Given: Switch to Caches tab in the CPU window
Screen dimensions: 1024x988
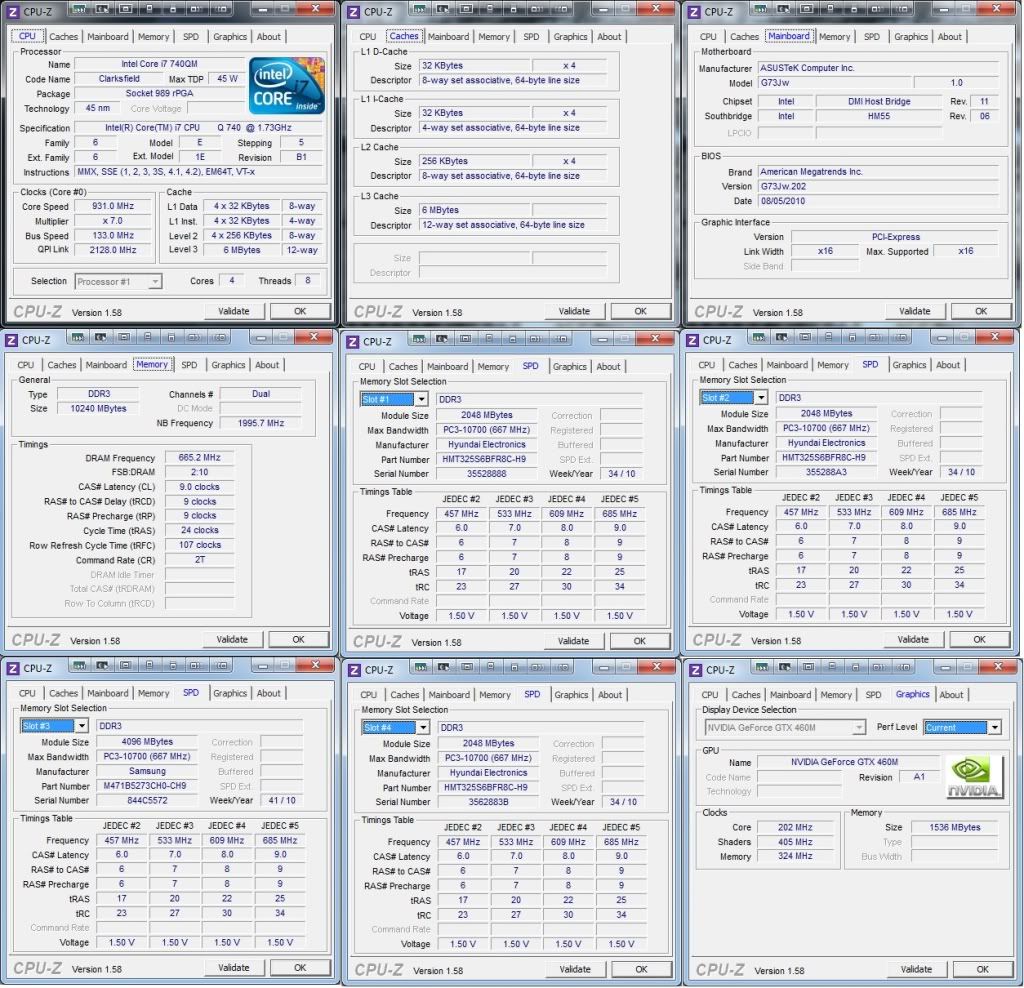Looking at the screenshot, I should [x=63, y=37].
